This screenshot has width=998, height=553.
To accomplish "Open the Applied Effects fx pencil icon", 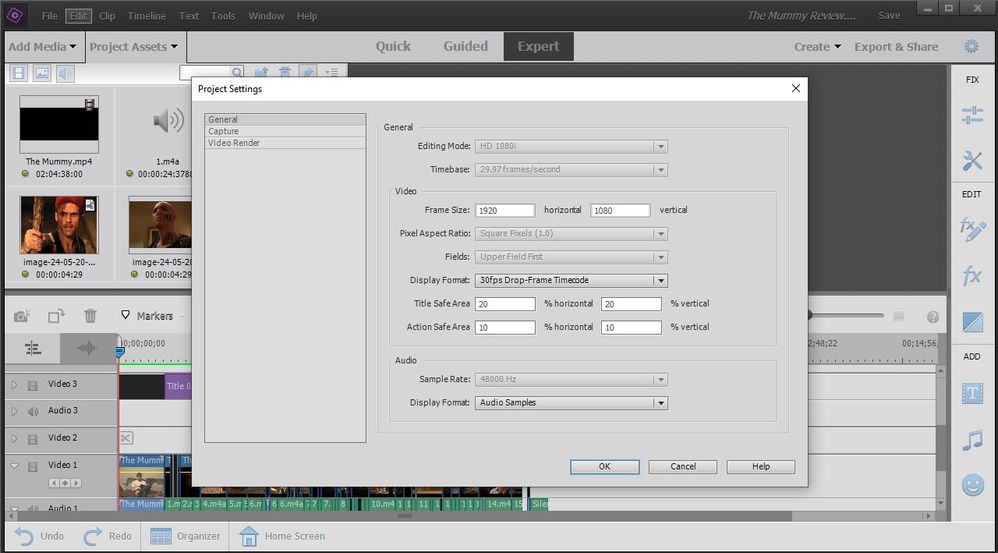I will [972, 230].
